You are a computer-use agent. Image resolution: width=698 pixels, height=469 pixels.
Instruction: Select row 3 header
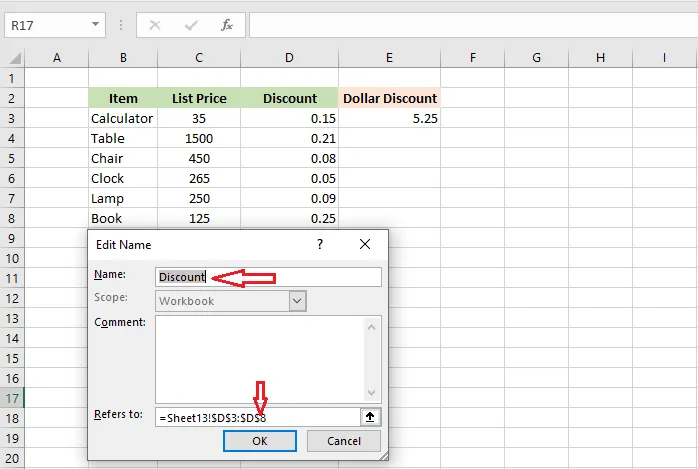point(12,118)
